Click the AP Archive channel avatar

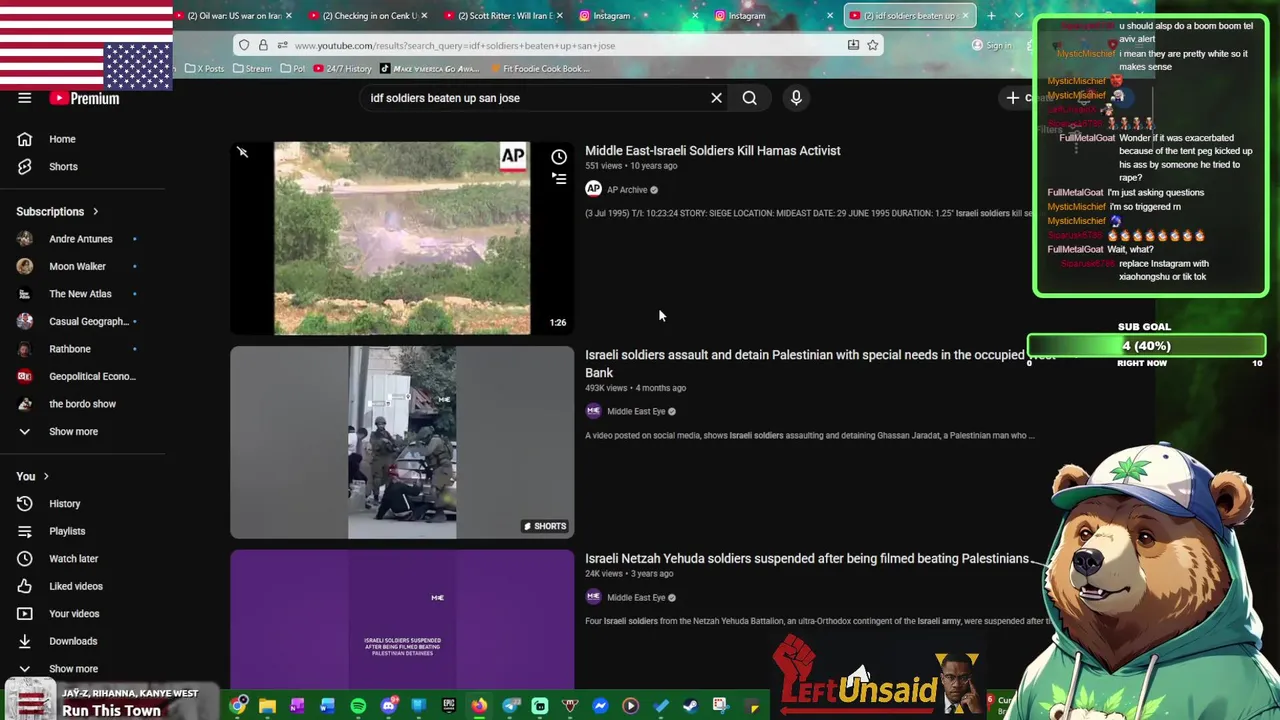(593, 189)
